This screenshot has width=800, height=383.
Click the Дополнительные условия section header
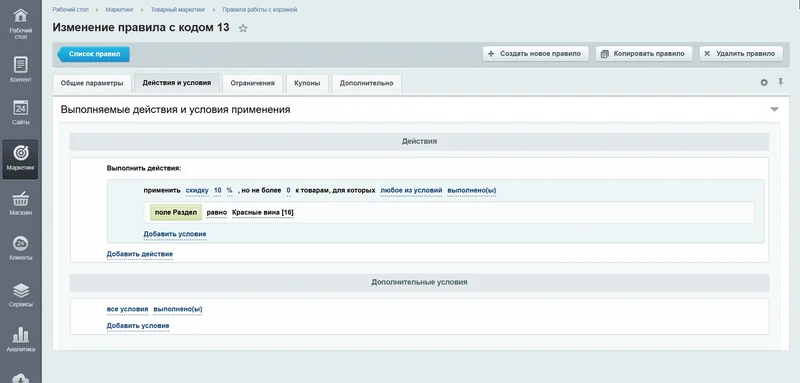coord(419,282)
